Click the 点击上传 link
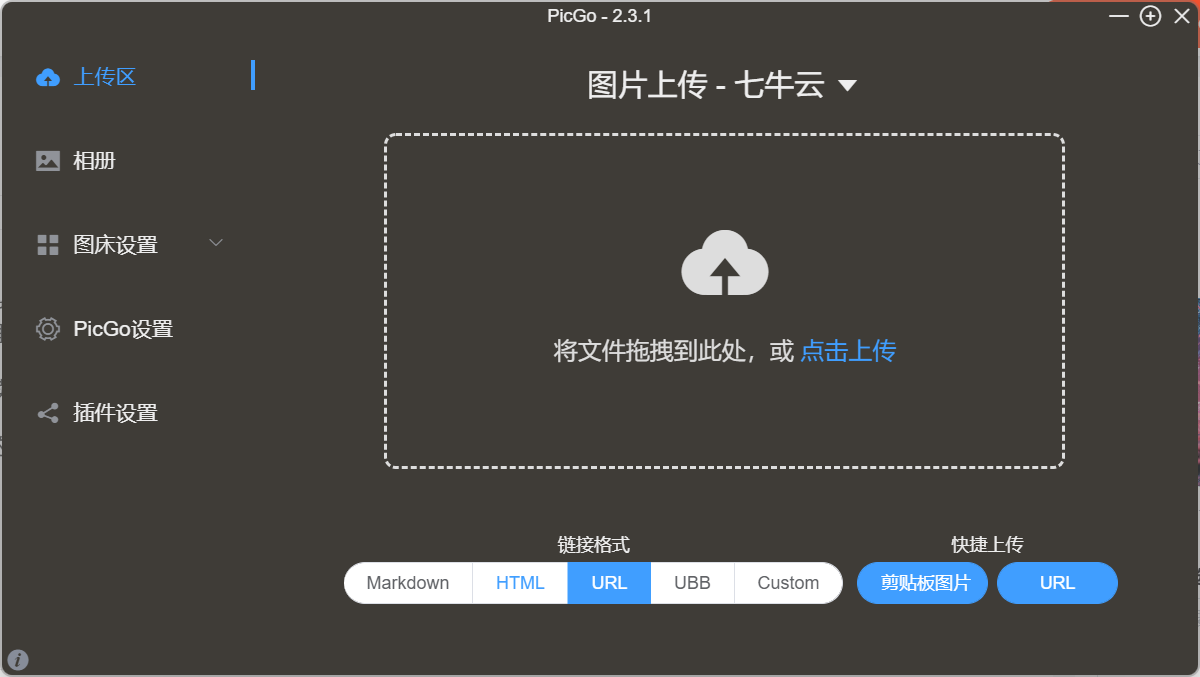The height and width of the screenshot is (677, 1200). tap(848, 351)
